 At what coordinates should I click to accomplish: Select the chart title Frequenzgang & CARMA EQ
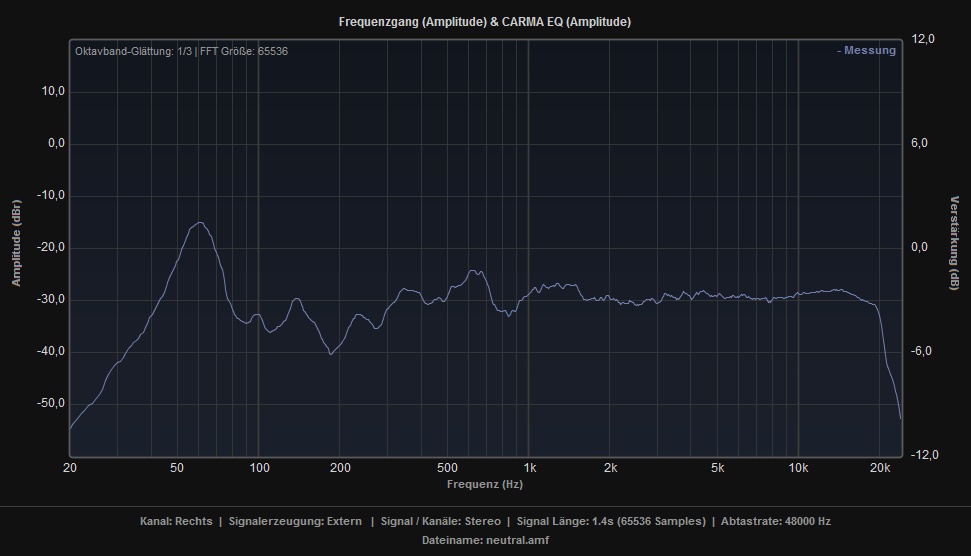(x=485, y=21)
